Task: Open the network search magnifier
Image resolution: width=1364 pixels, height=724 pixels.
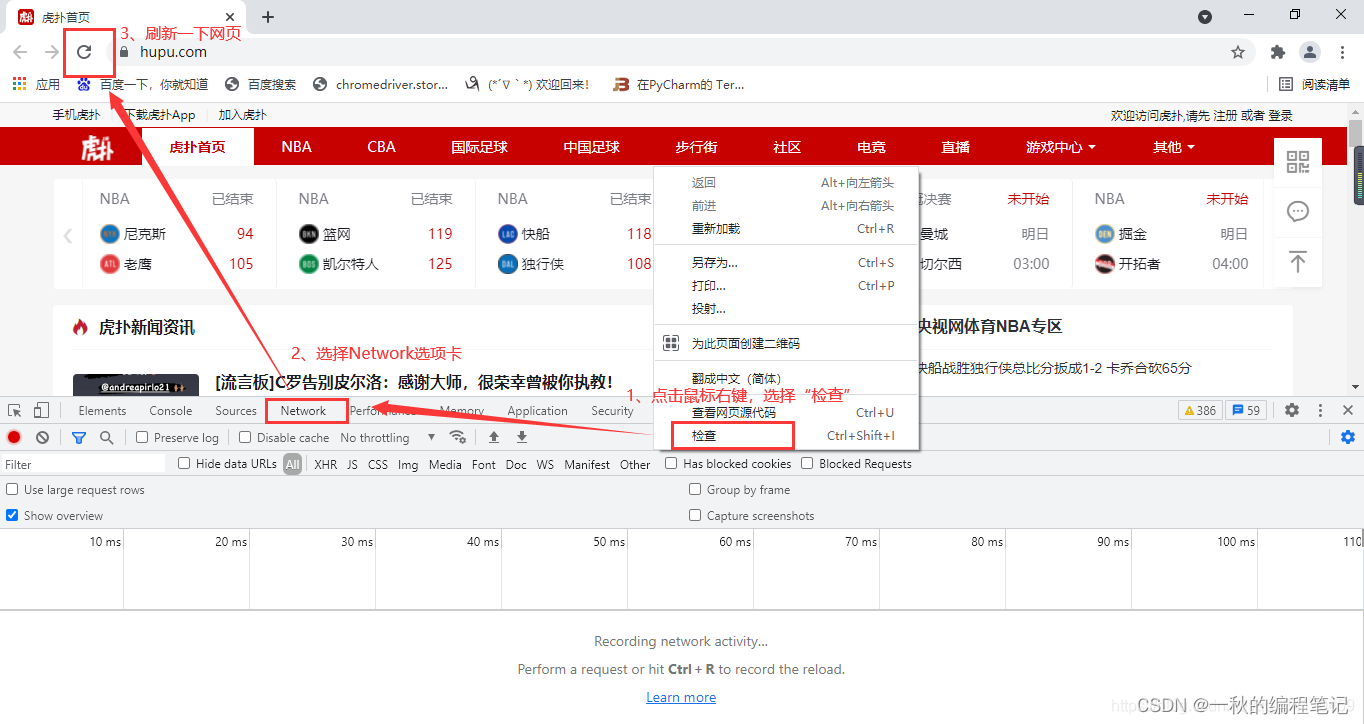Action: (x=107, y=437)
